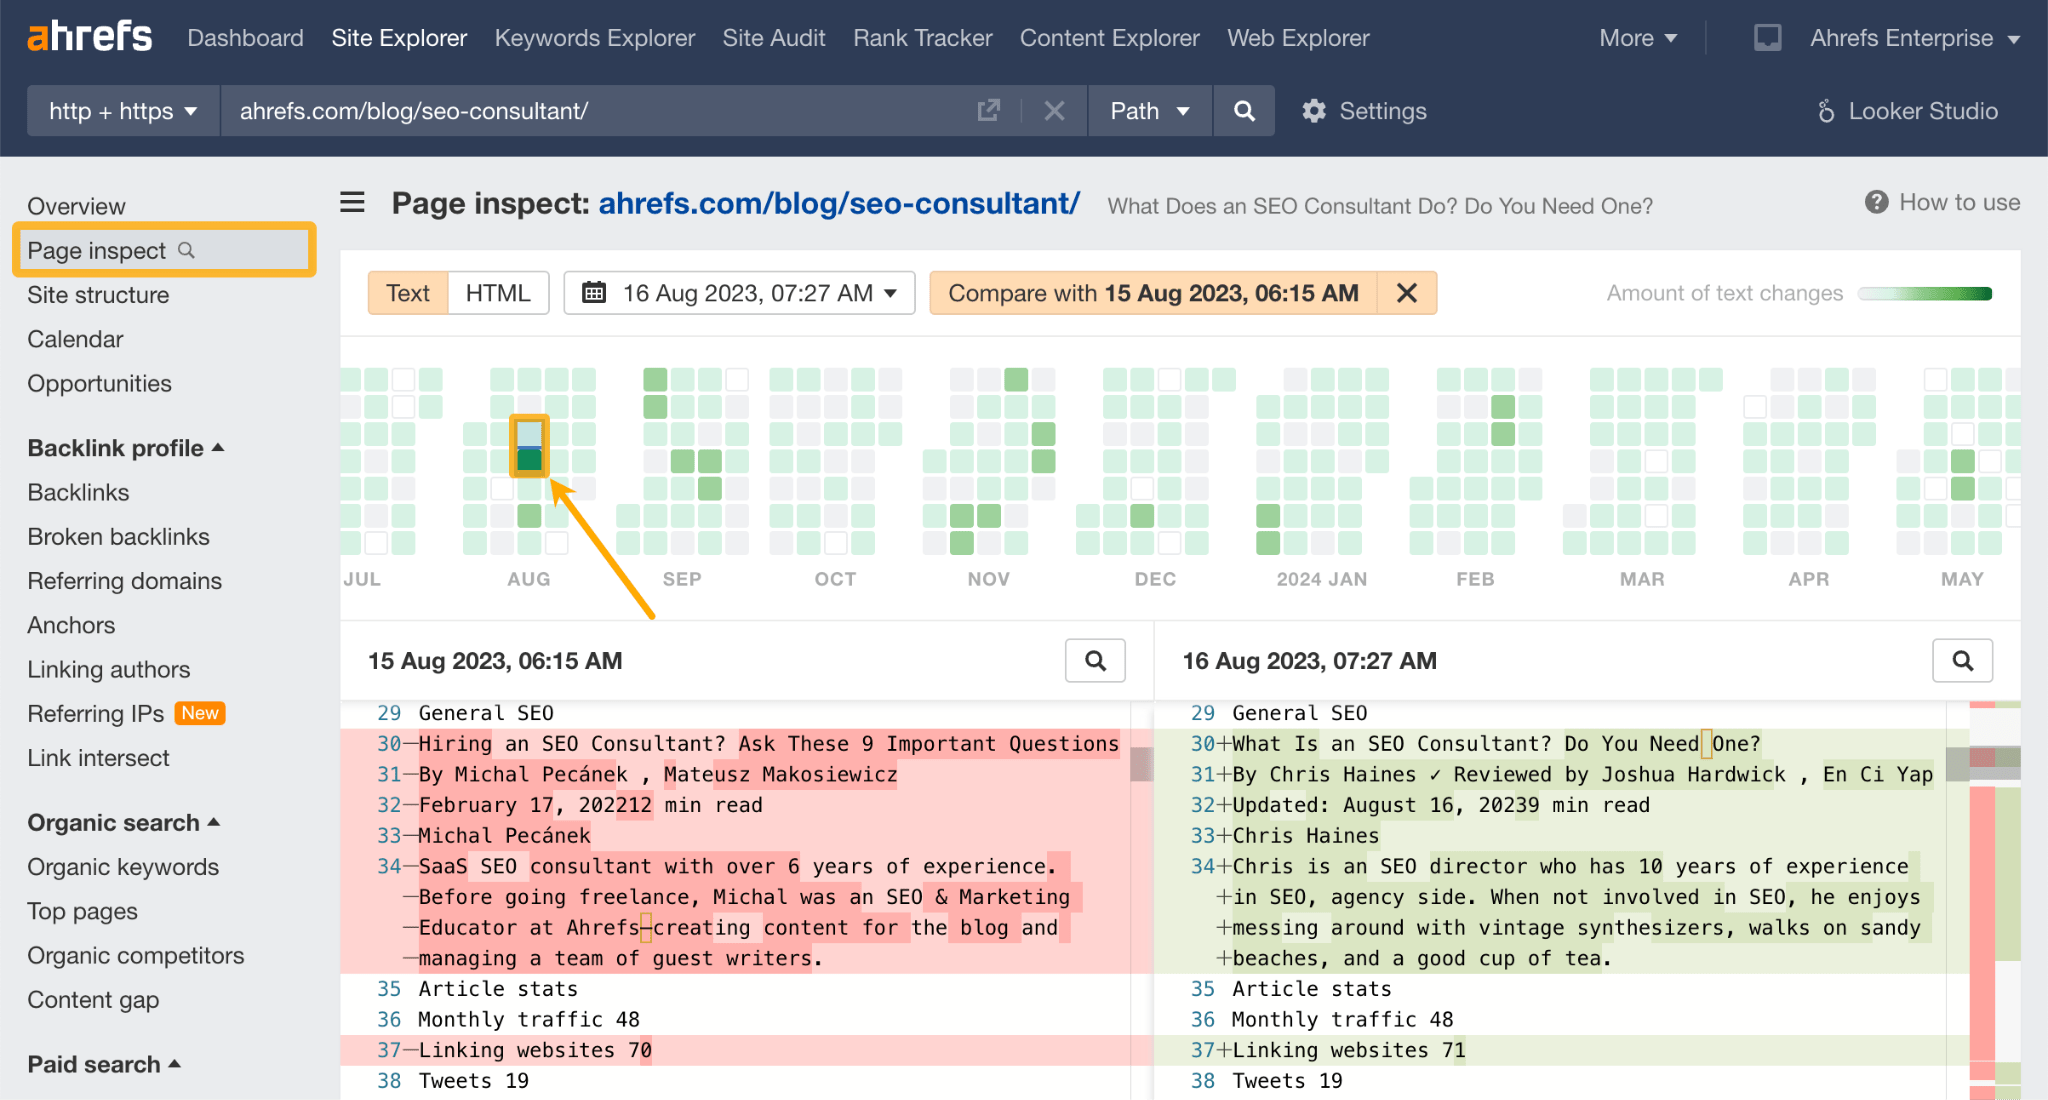Viewport: 2048px width, 1100px height.
Task: Open the 16 Aug 2023 date picker dropdown
Action: (x=739, y=293)
